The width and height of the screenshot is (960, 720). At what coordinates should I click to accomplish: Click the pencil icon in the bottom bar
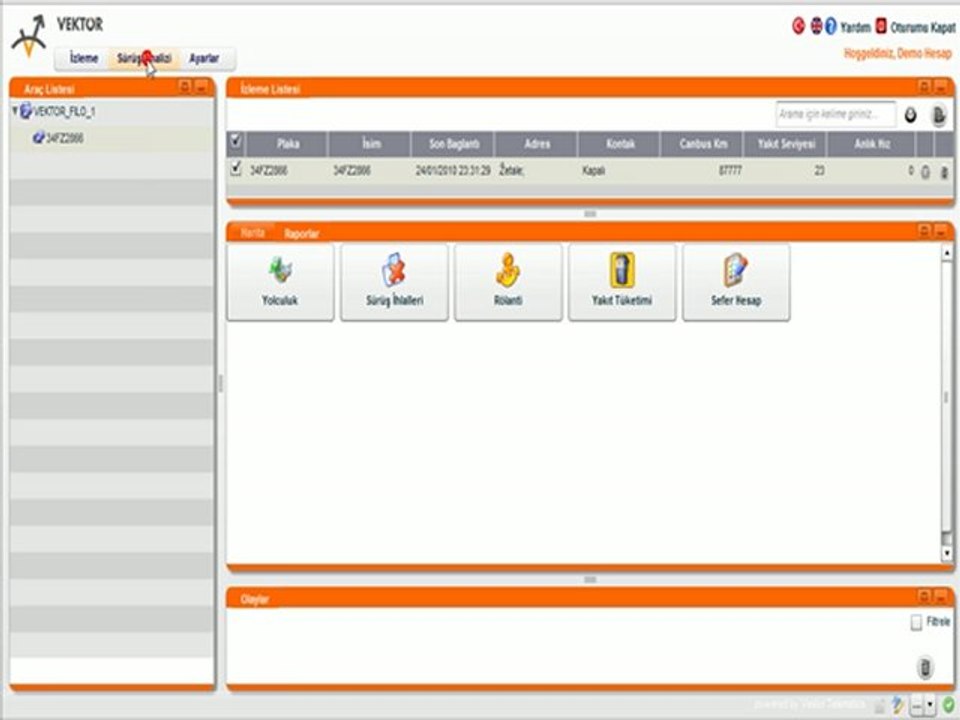click(898, 705)
